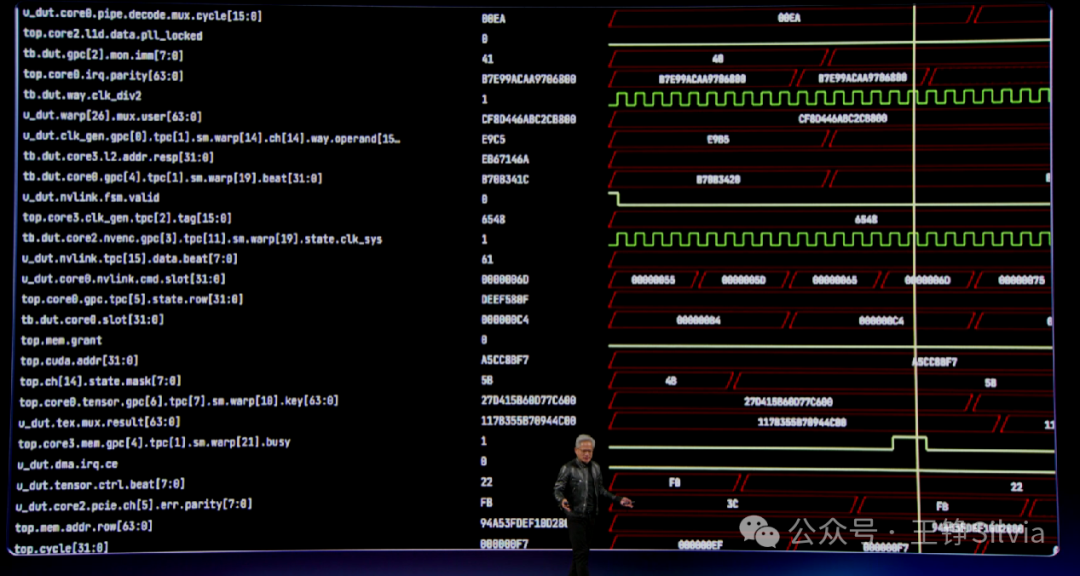Click the 00000075 segment in cmd.slot waveform
Image resolution: width=1080 pixels, height=576 pixels.
pyautogui.click(x=1021, y=280)
